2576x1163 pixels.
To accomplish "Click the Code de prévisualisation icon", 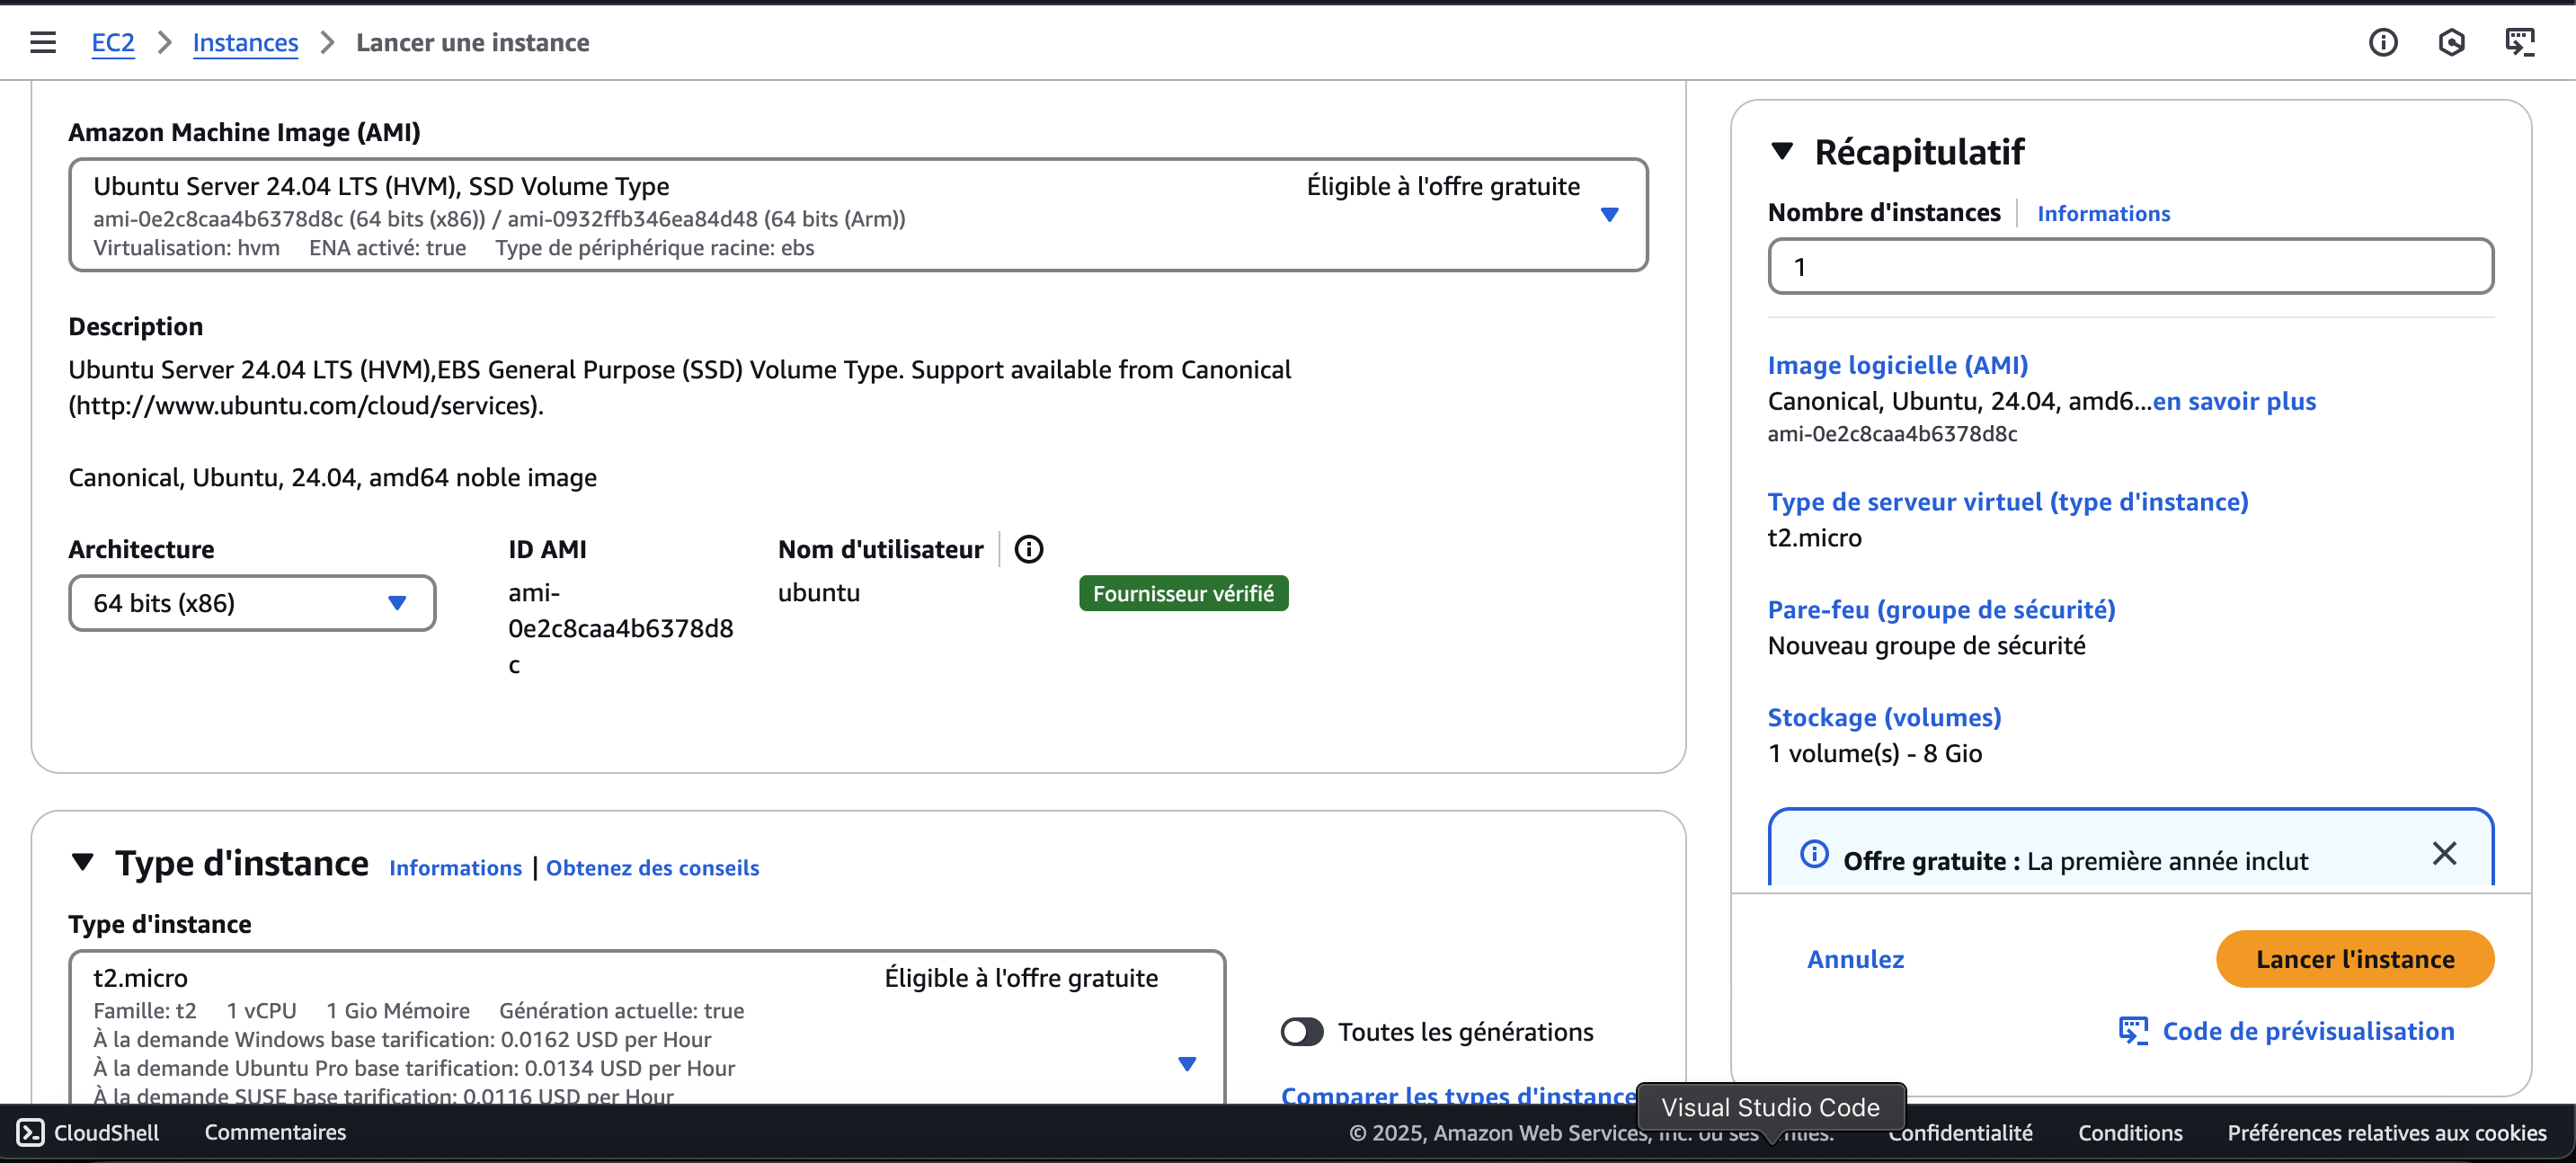I will (x=2133, y=1031).
